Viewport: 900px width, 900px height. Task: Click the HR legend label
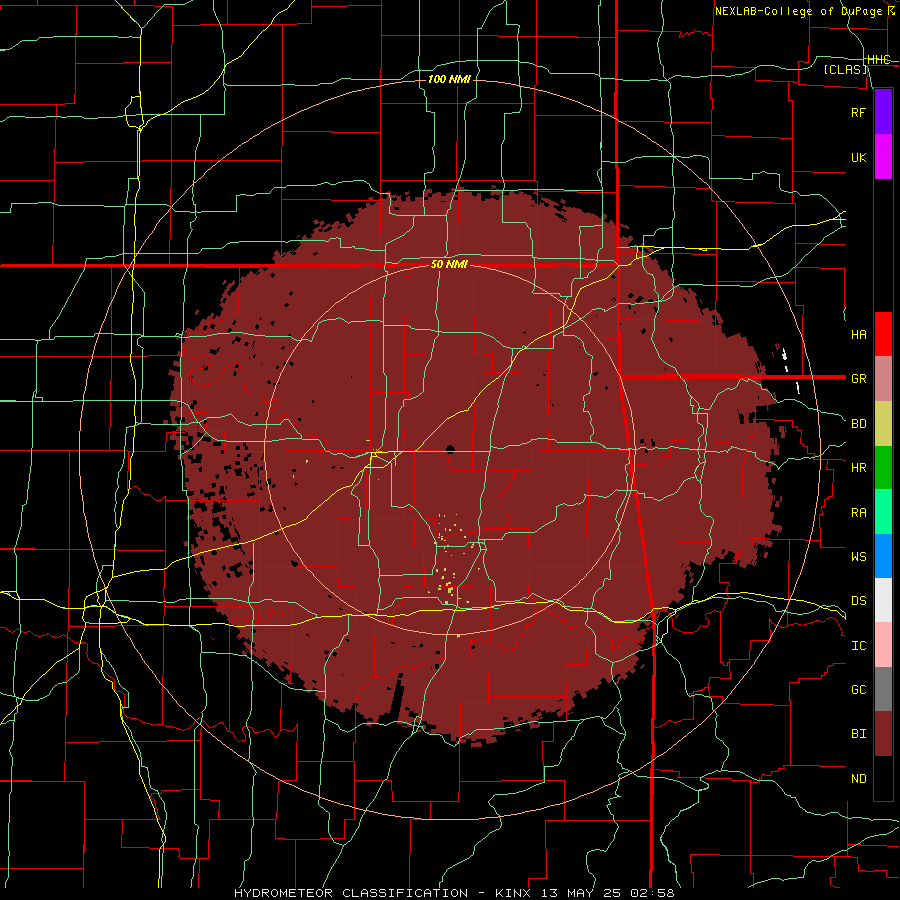(x=858, y=468)
